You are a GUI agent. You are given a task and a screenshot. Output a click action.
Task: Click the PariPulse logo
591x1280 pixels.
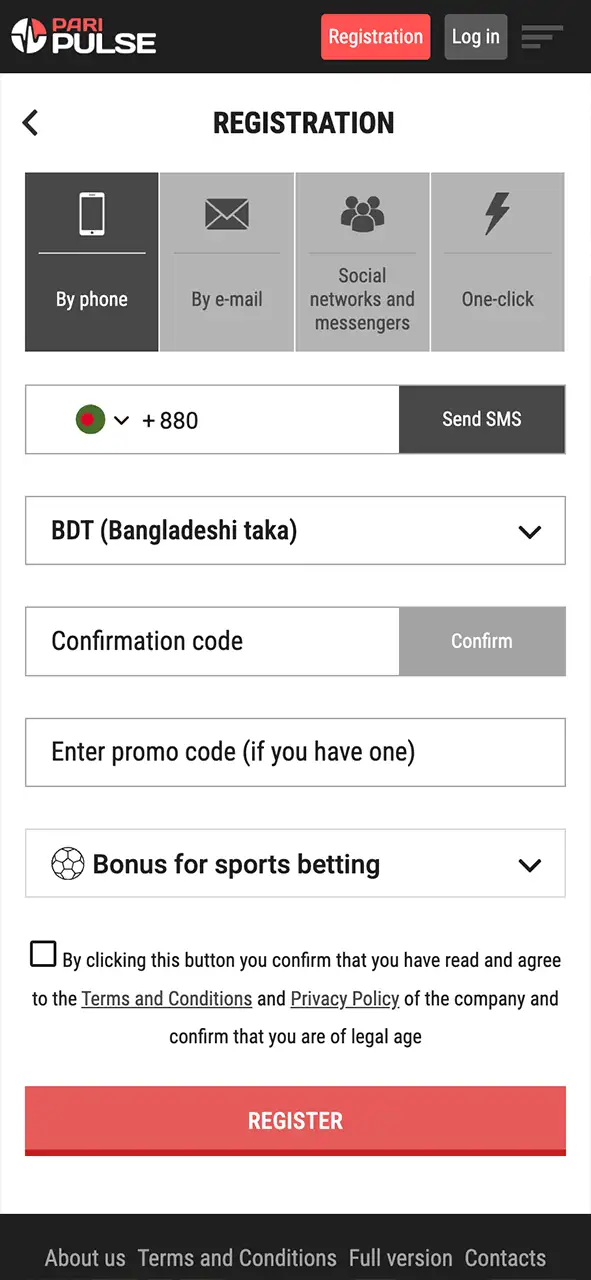click(83, 36)
